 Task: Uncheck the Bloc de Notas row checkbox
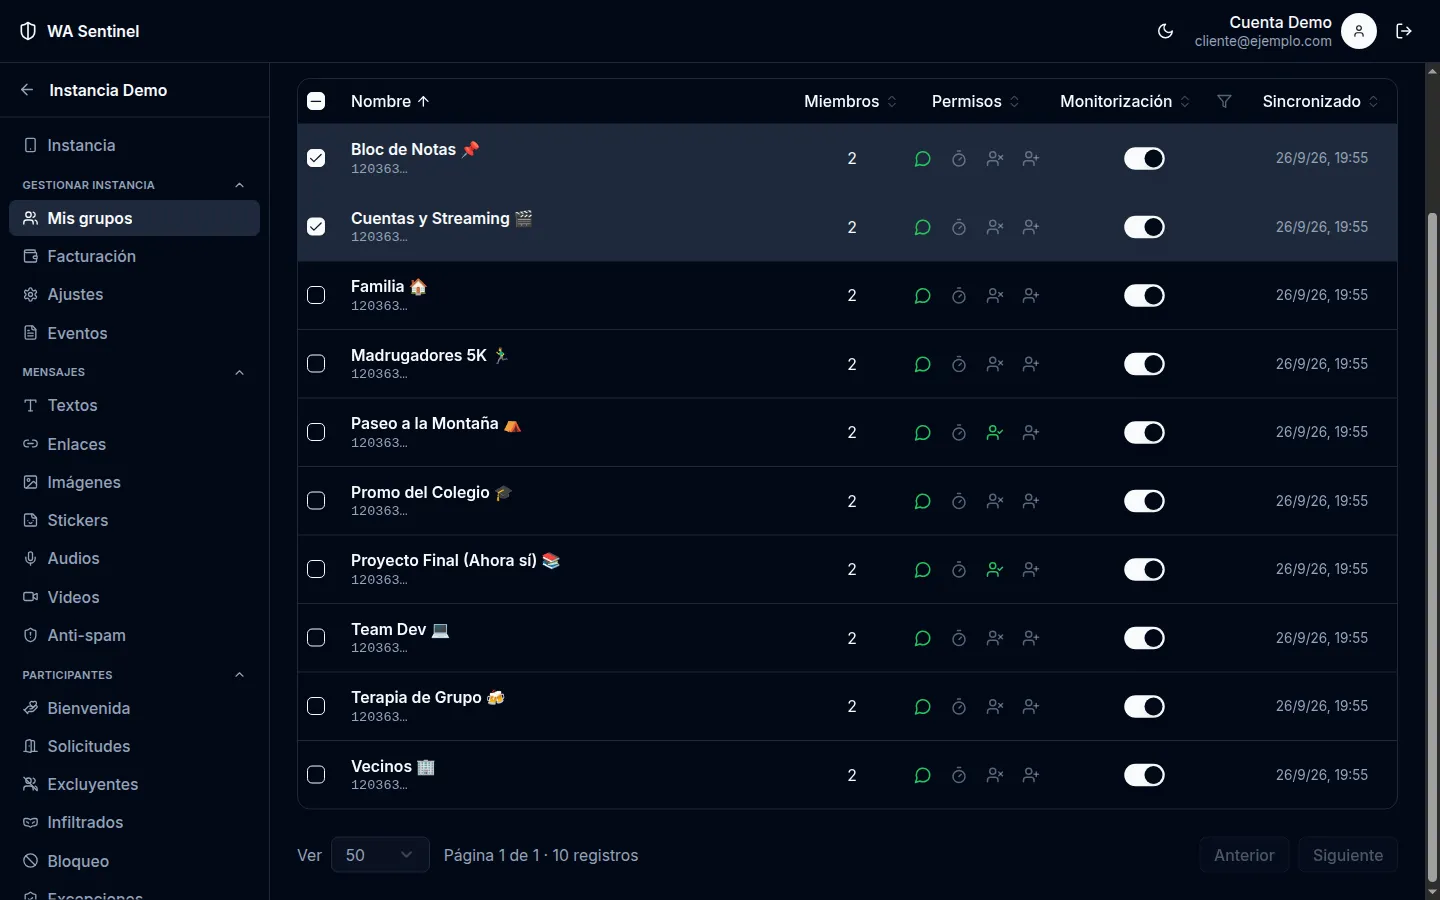pos(316,158)
